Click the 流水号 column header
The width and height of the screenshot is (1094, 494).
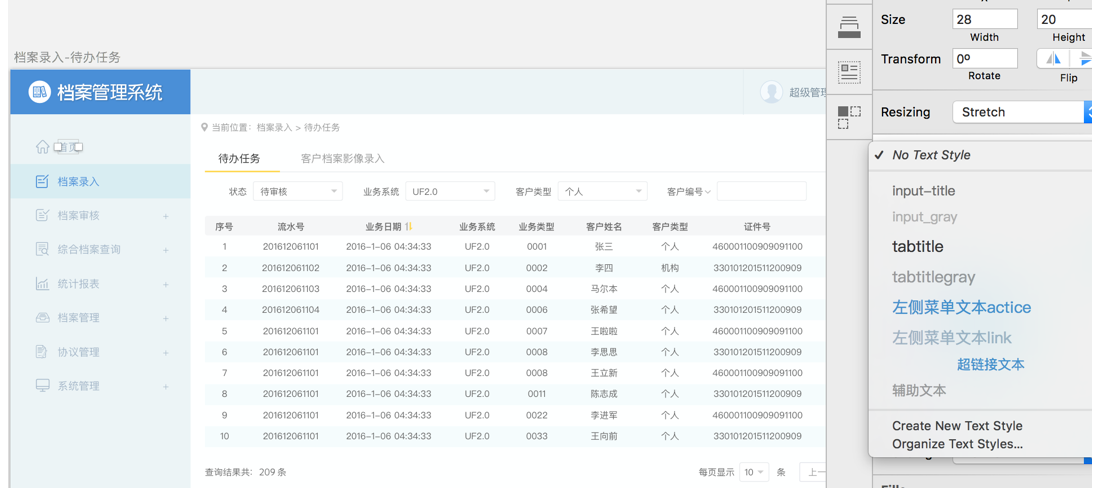291,227
